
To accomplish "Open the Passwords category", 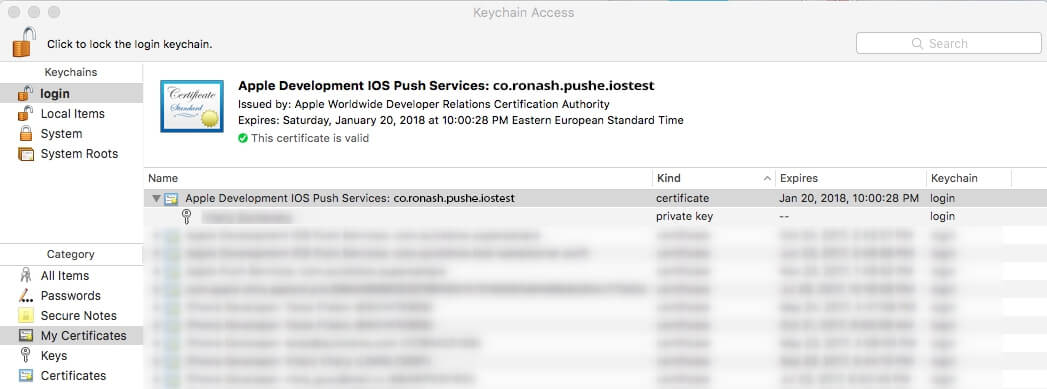I will pos(71,296).
